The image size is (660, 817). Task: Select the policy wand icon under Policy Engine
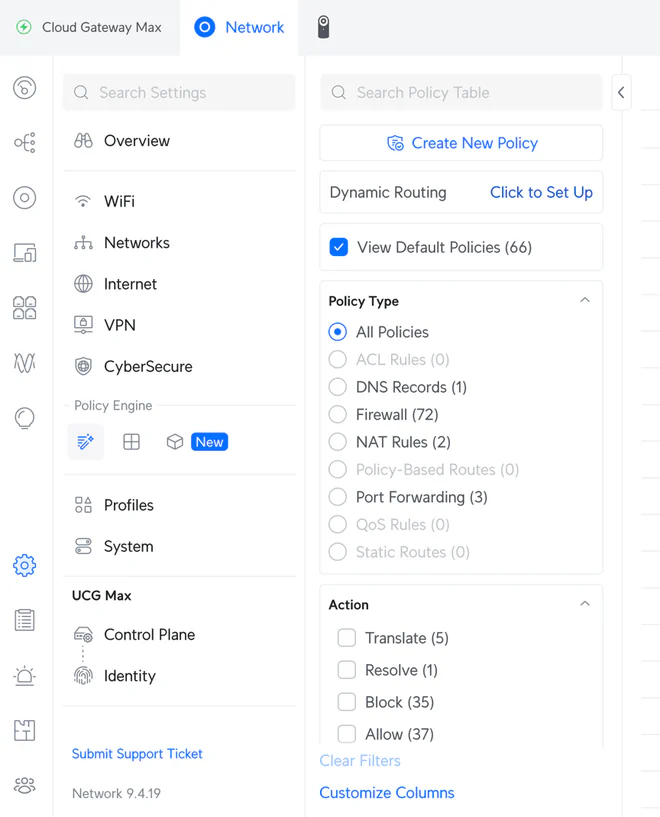85,441
